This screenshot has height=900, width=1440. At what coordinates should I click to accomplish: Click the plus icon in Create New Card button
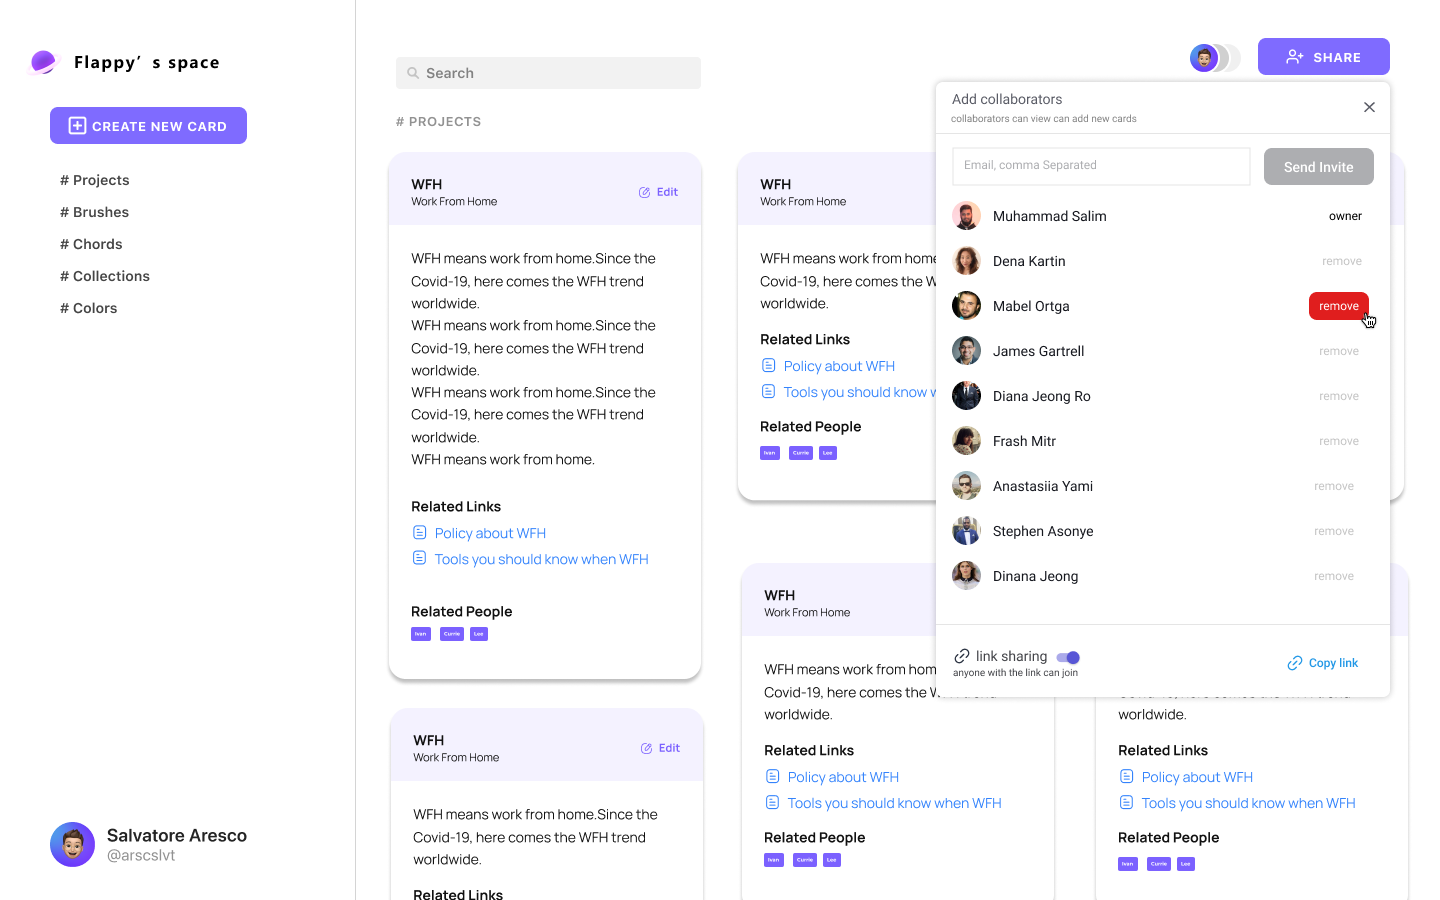77,125
